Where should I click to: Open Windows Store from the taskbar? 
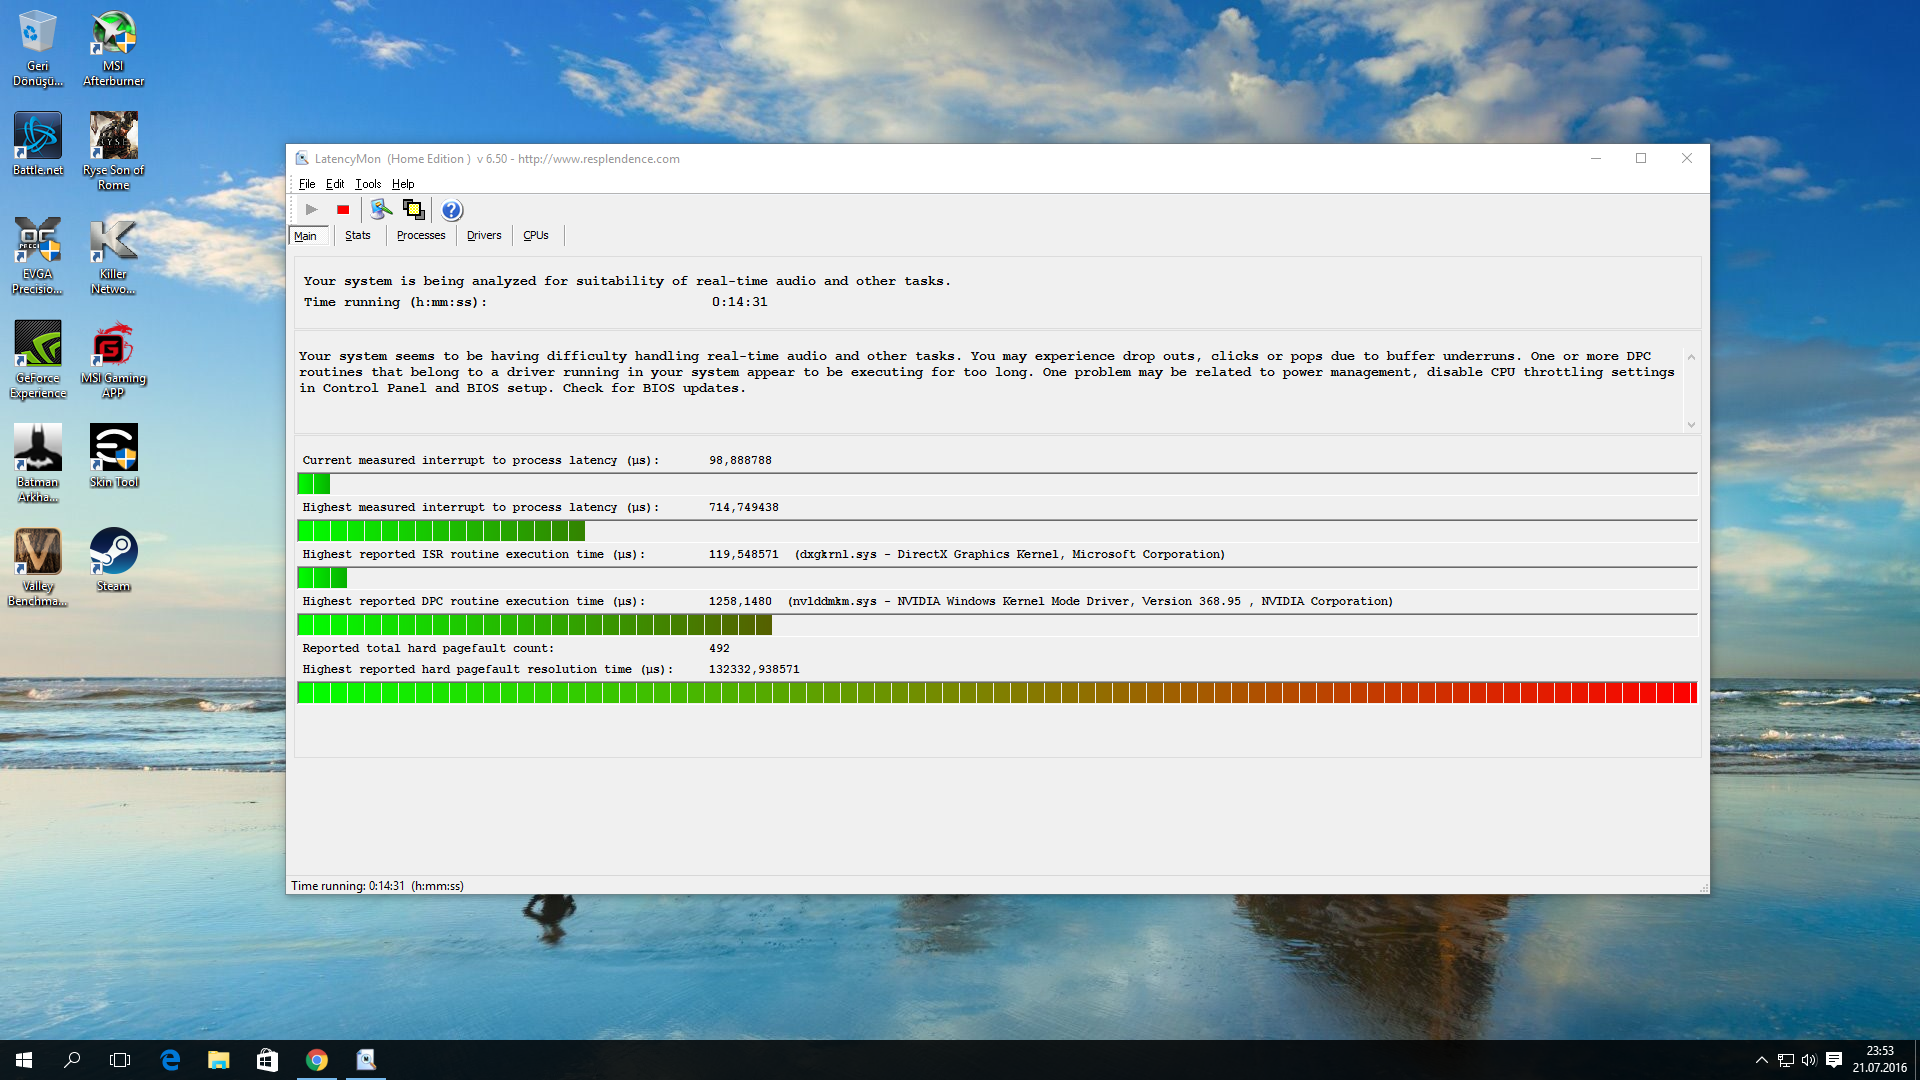click(267, 1060)
